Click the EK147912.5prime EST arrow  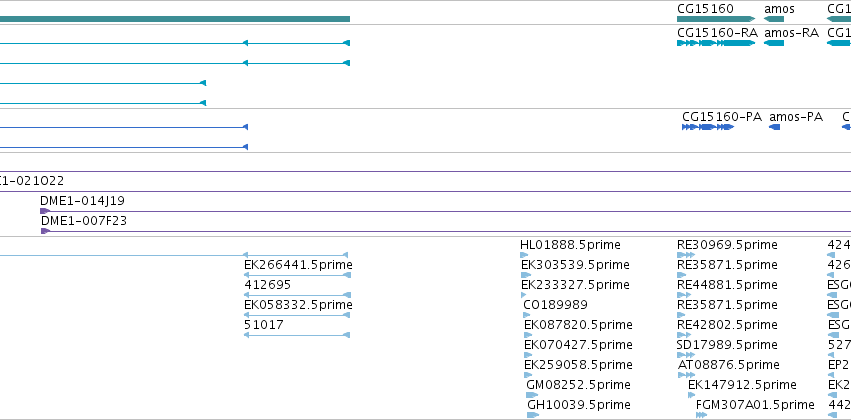692,395
